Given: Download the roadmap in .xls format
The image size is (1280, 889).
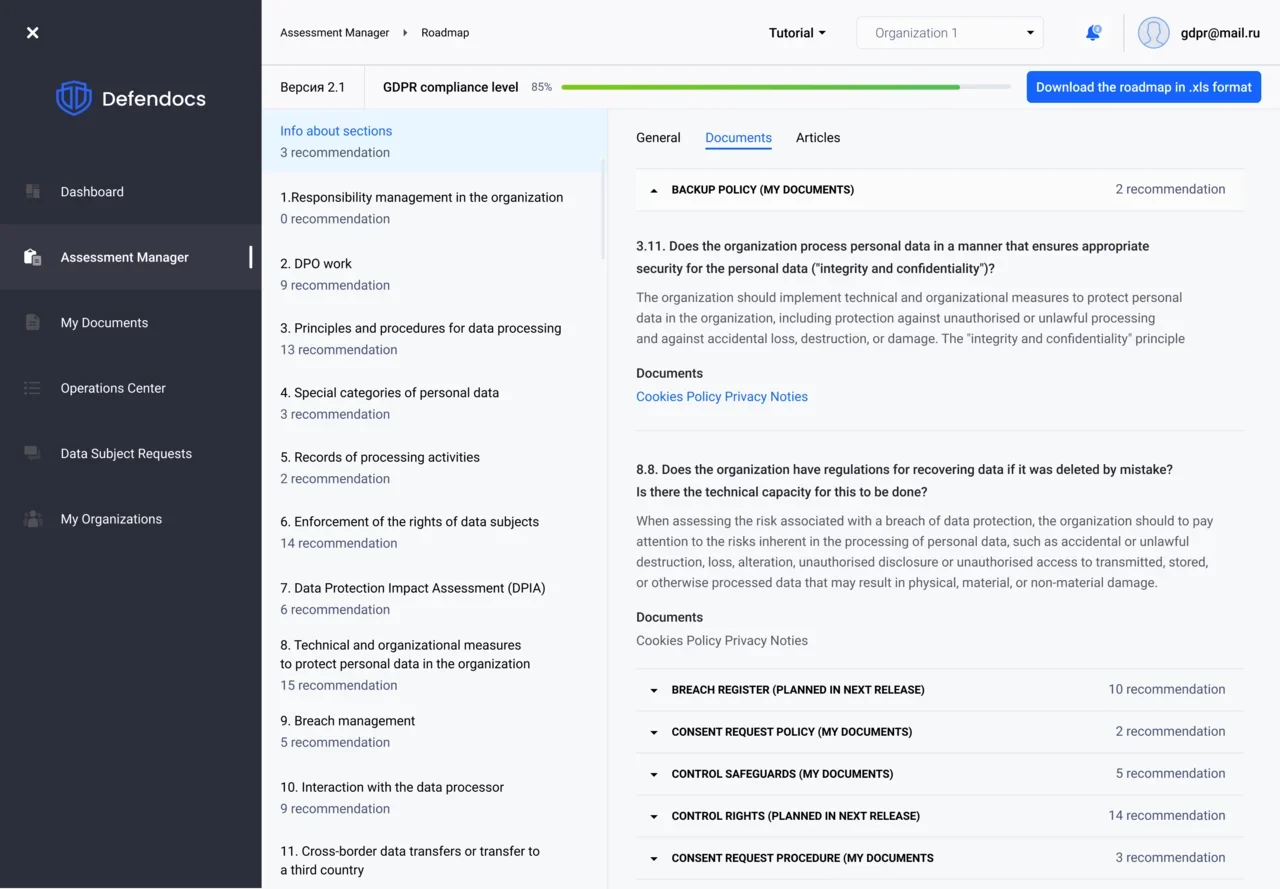Looking at the screenshot, I should [x=1143, y=87].
